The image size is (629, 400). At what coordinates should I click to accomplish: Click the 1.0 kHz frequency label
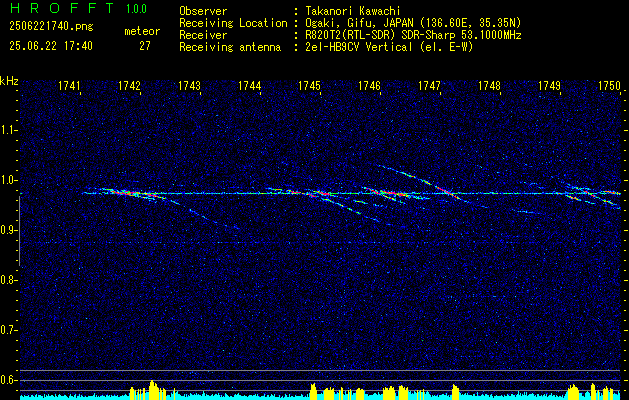[x=8, y=180]
